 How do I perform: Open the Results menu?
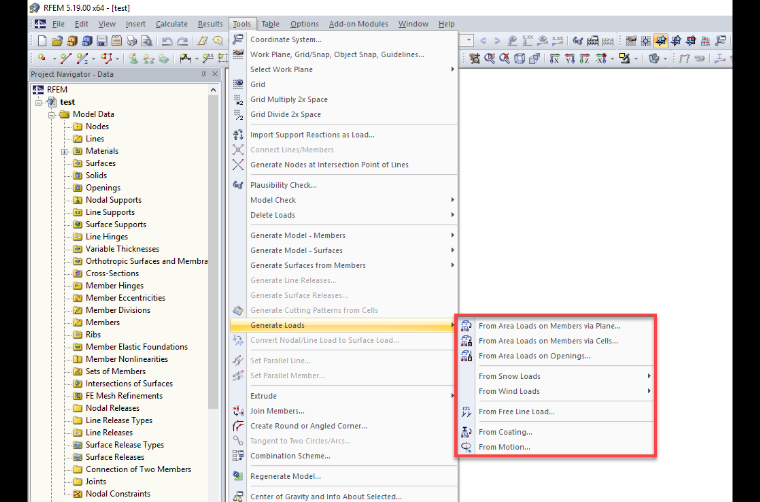point(210,24)
